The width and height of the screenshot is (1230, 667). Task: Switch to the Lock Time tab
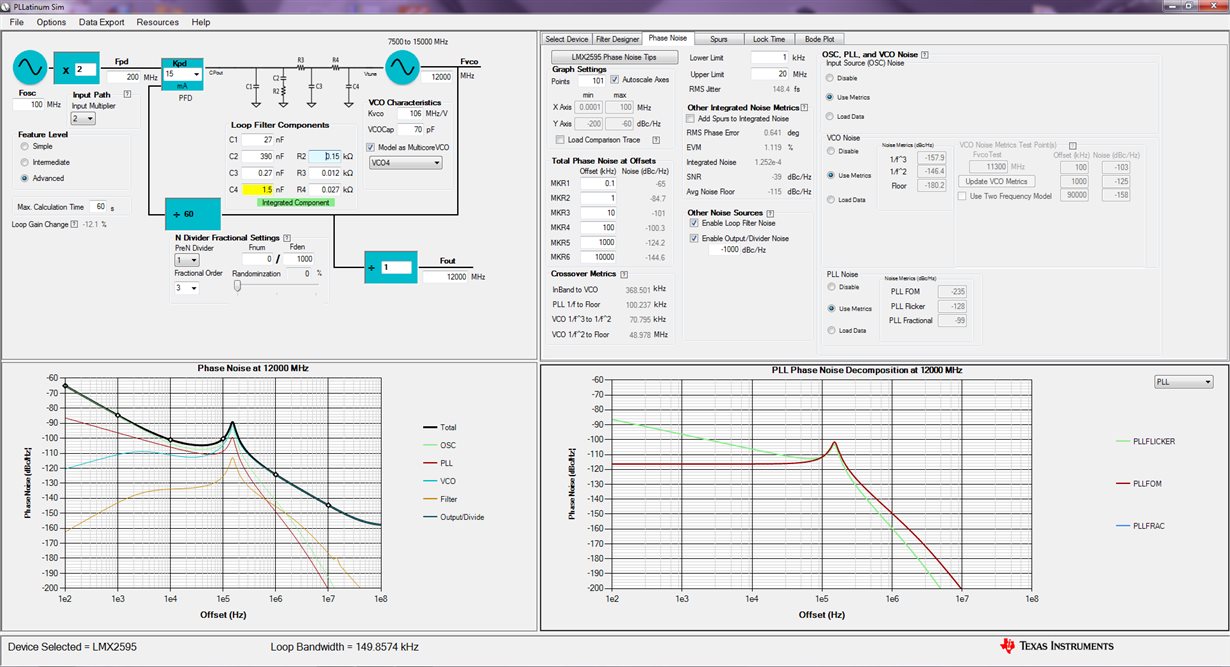tap(769, 39)
